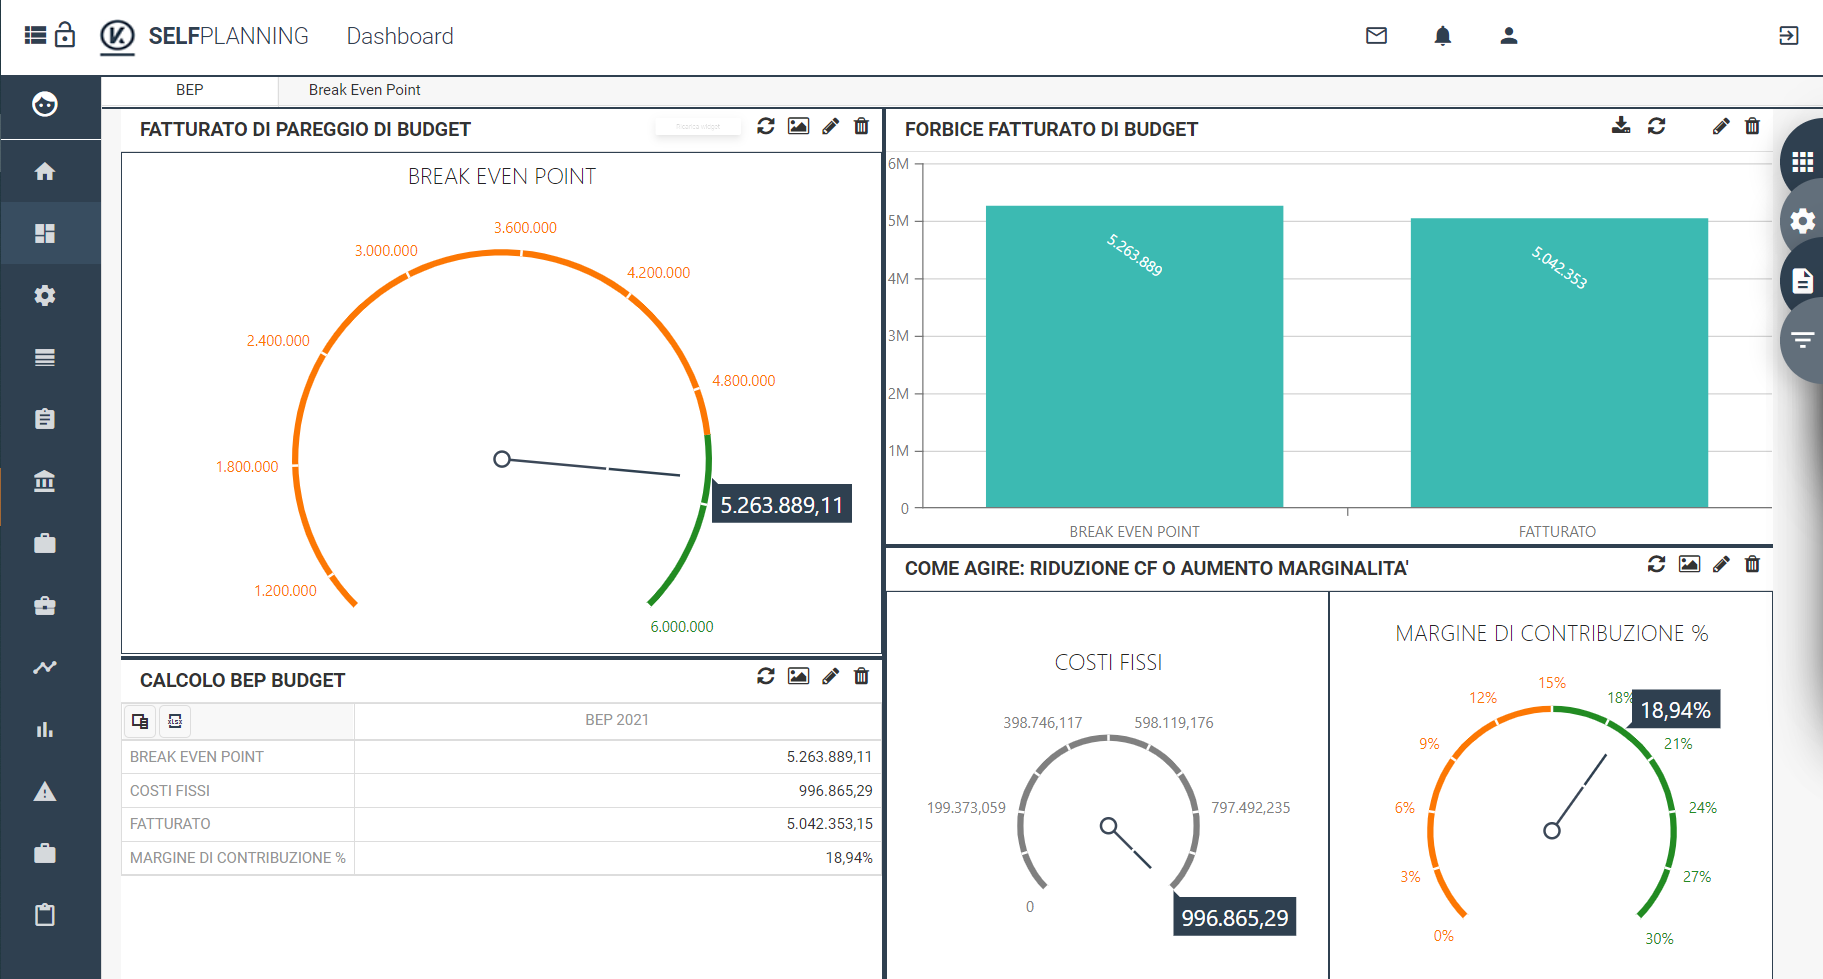1823x979 pixels.
Task: Open the list lines sidebar icon
Action: [45, 358]
